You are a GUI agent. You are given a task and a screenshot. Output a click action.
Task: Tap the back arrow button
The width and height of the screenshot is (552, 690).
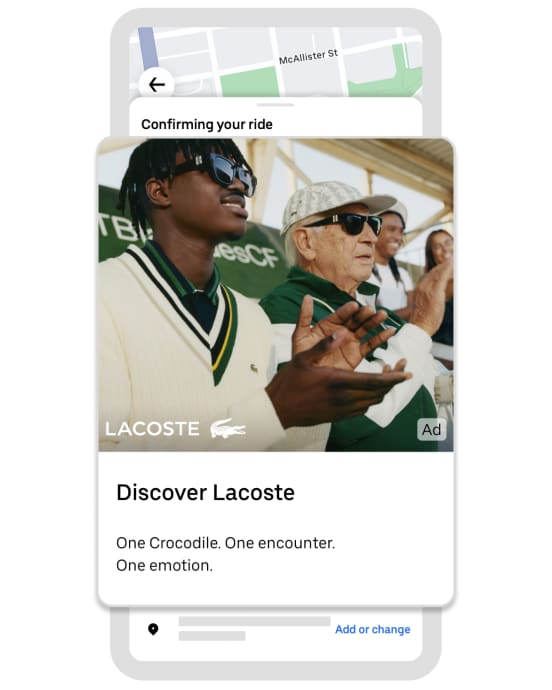click(x=157, y=84)
